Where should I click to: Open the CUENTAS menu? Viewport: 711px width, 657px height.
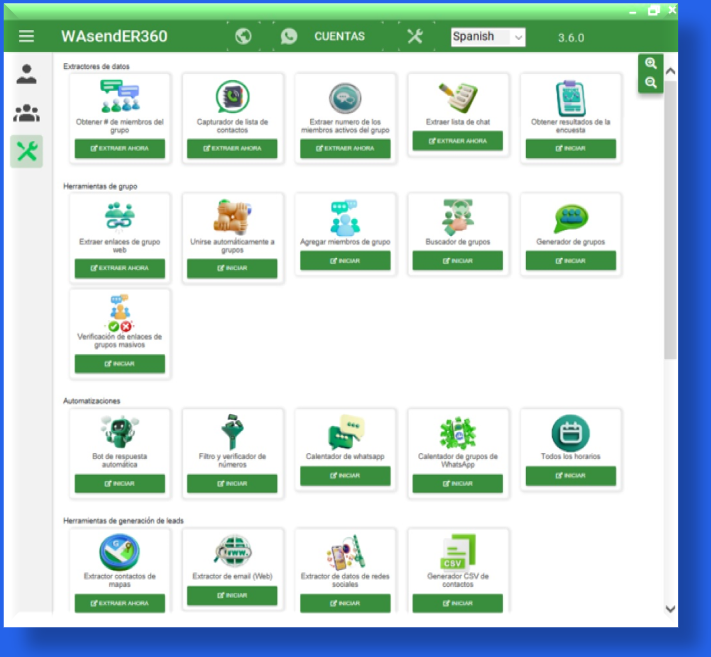[x=339, y=37]
